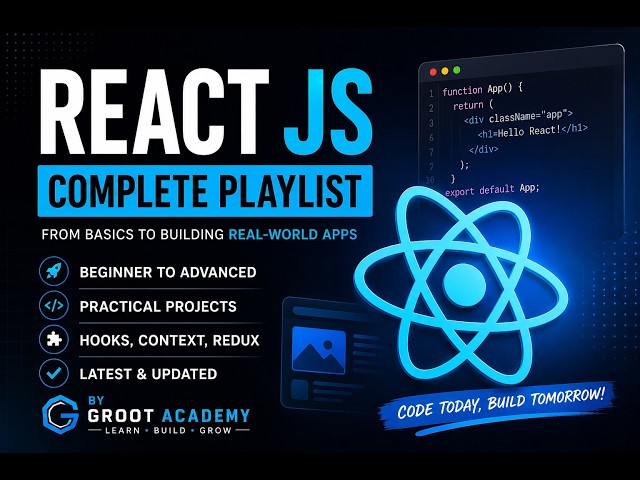
Task: Click the mountain picture icon in mockup card
Action: click(319, 350)
